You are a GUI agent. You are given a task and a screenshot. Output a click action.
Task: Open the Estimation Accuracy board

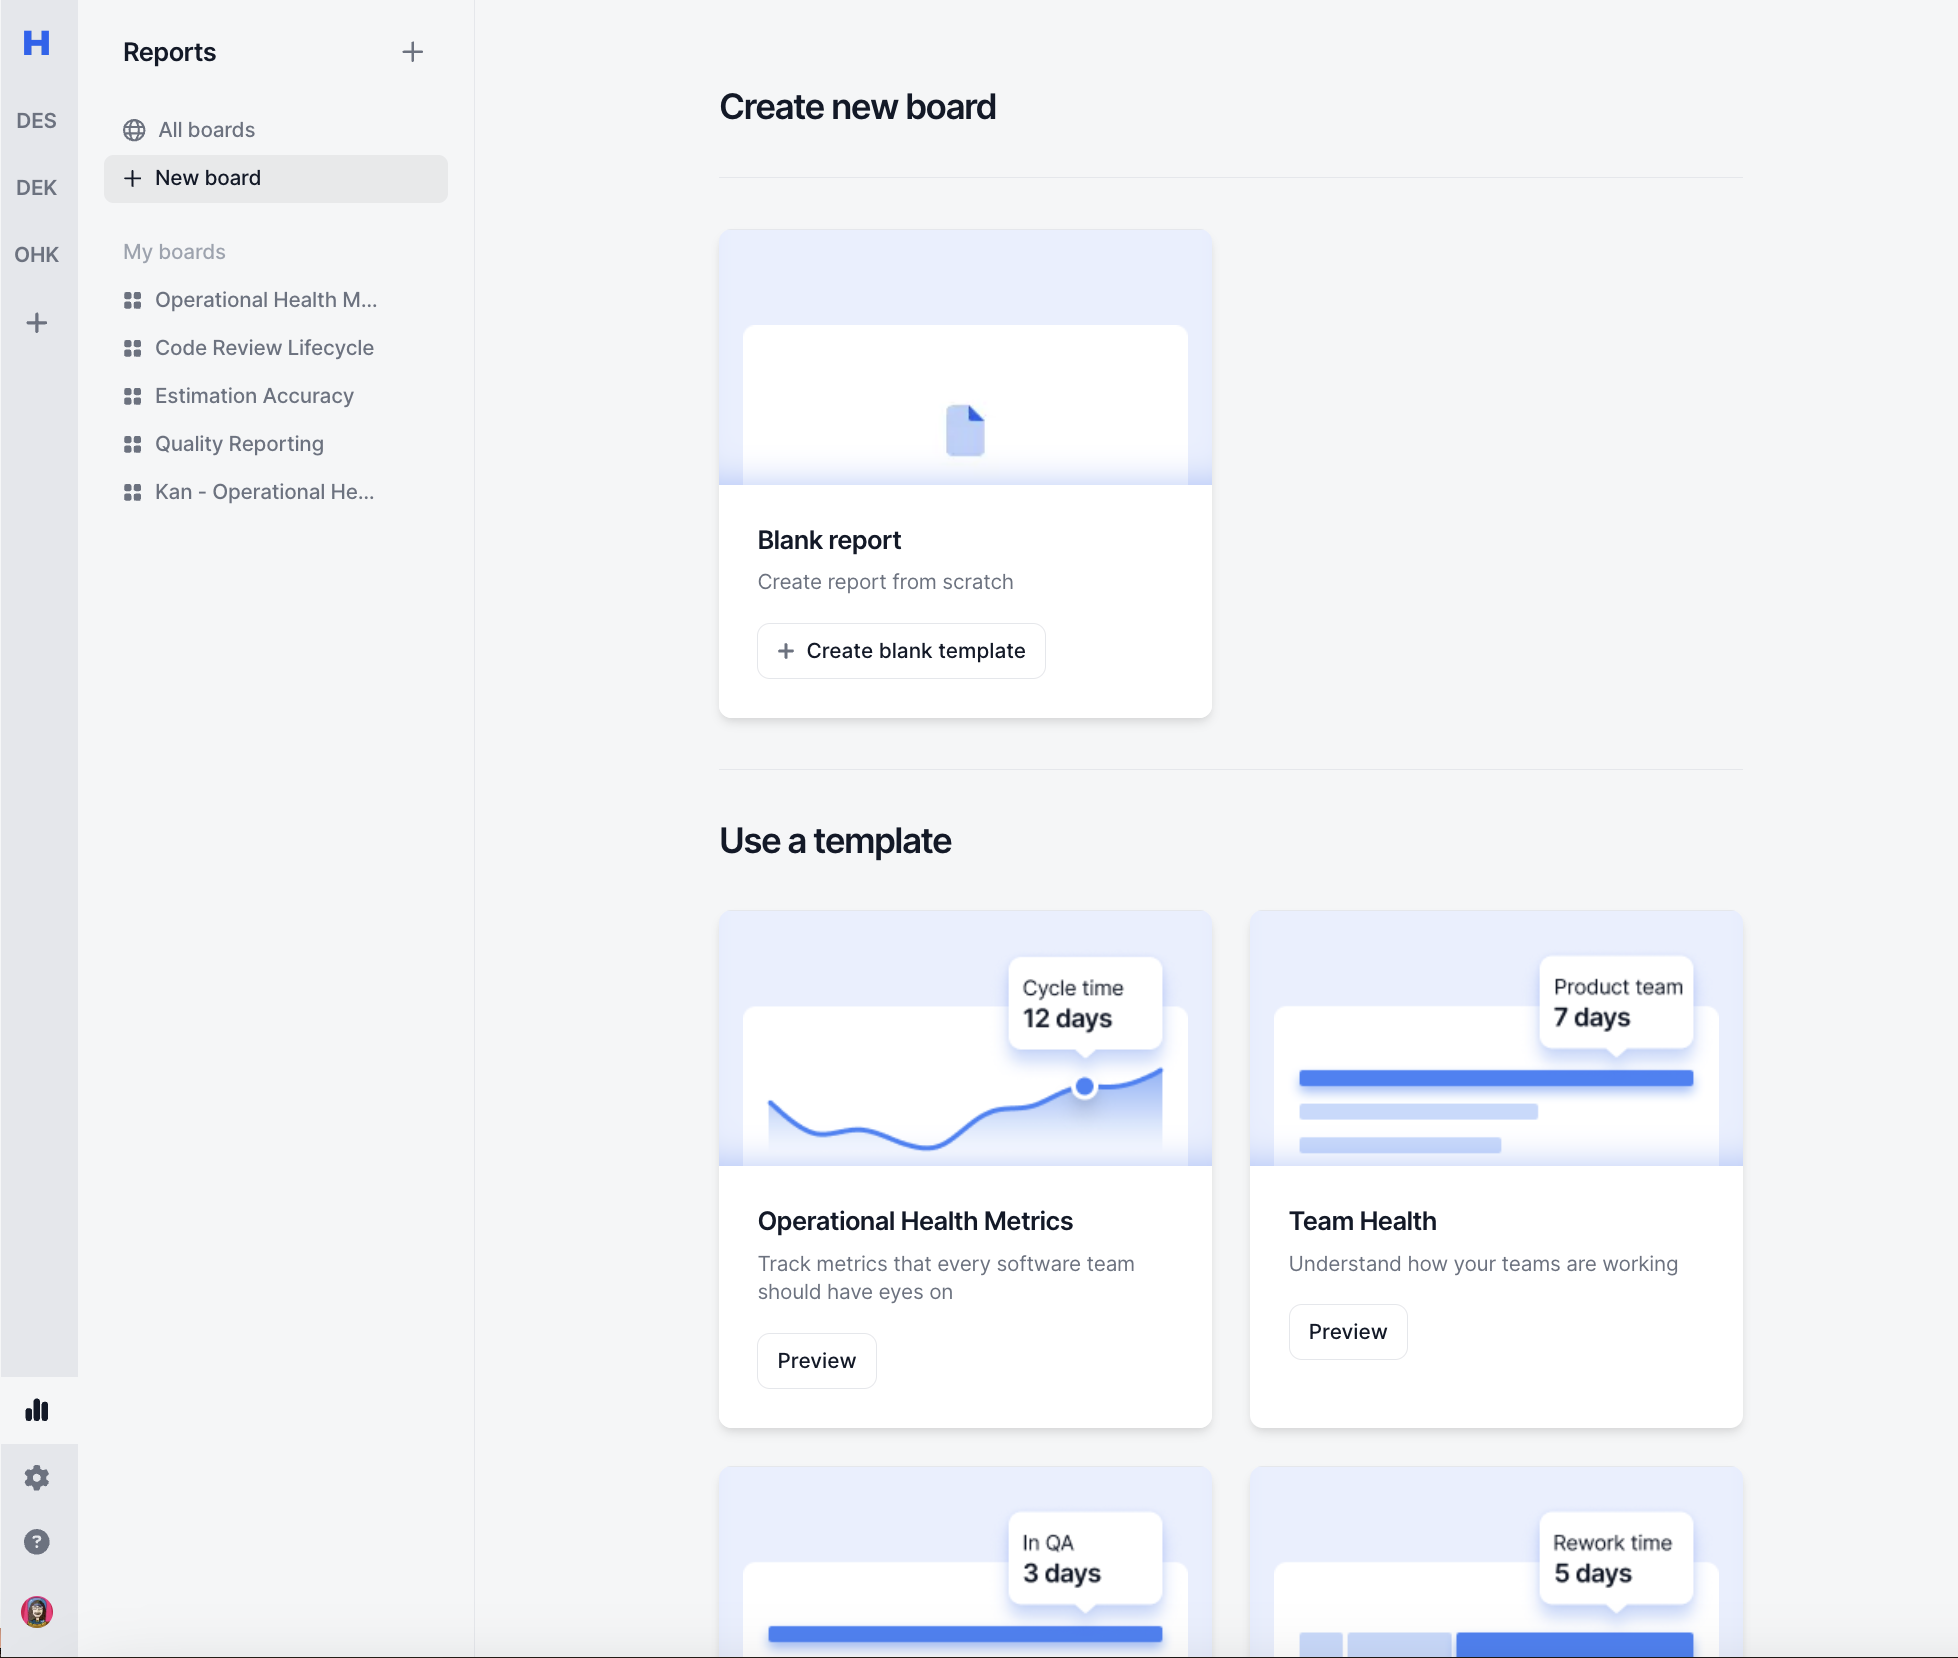coord(254,396)
